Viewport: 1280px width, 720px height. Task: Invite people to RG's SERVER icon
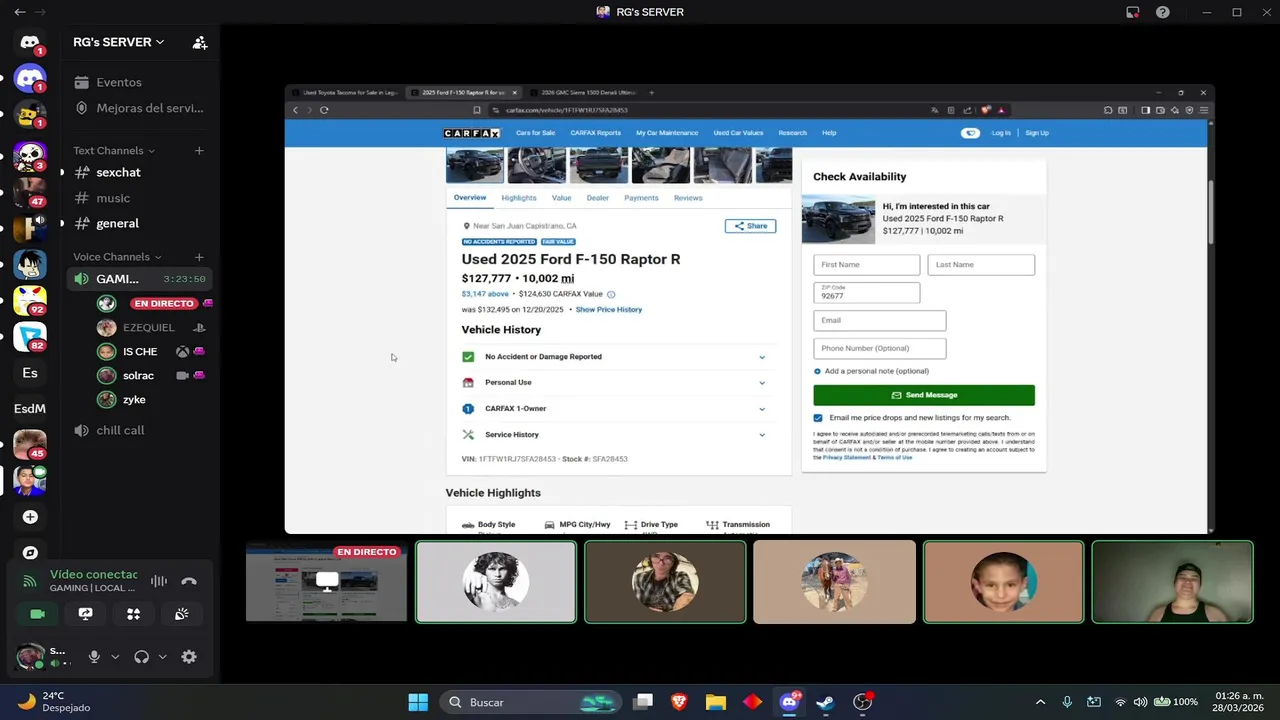[x=200, y=43]
